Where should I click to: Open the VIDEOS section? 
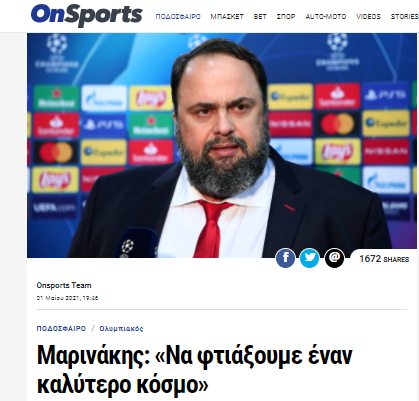[368, 17]
